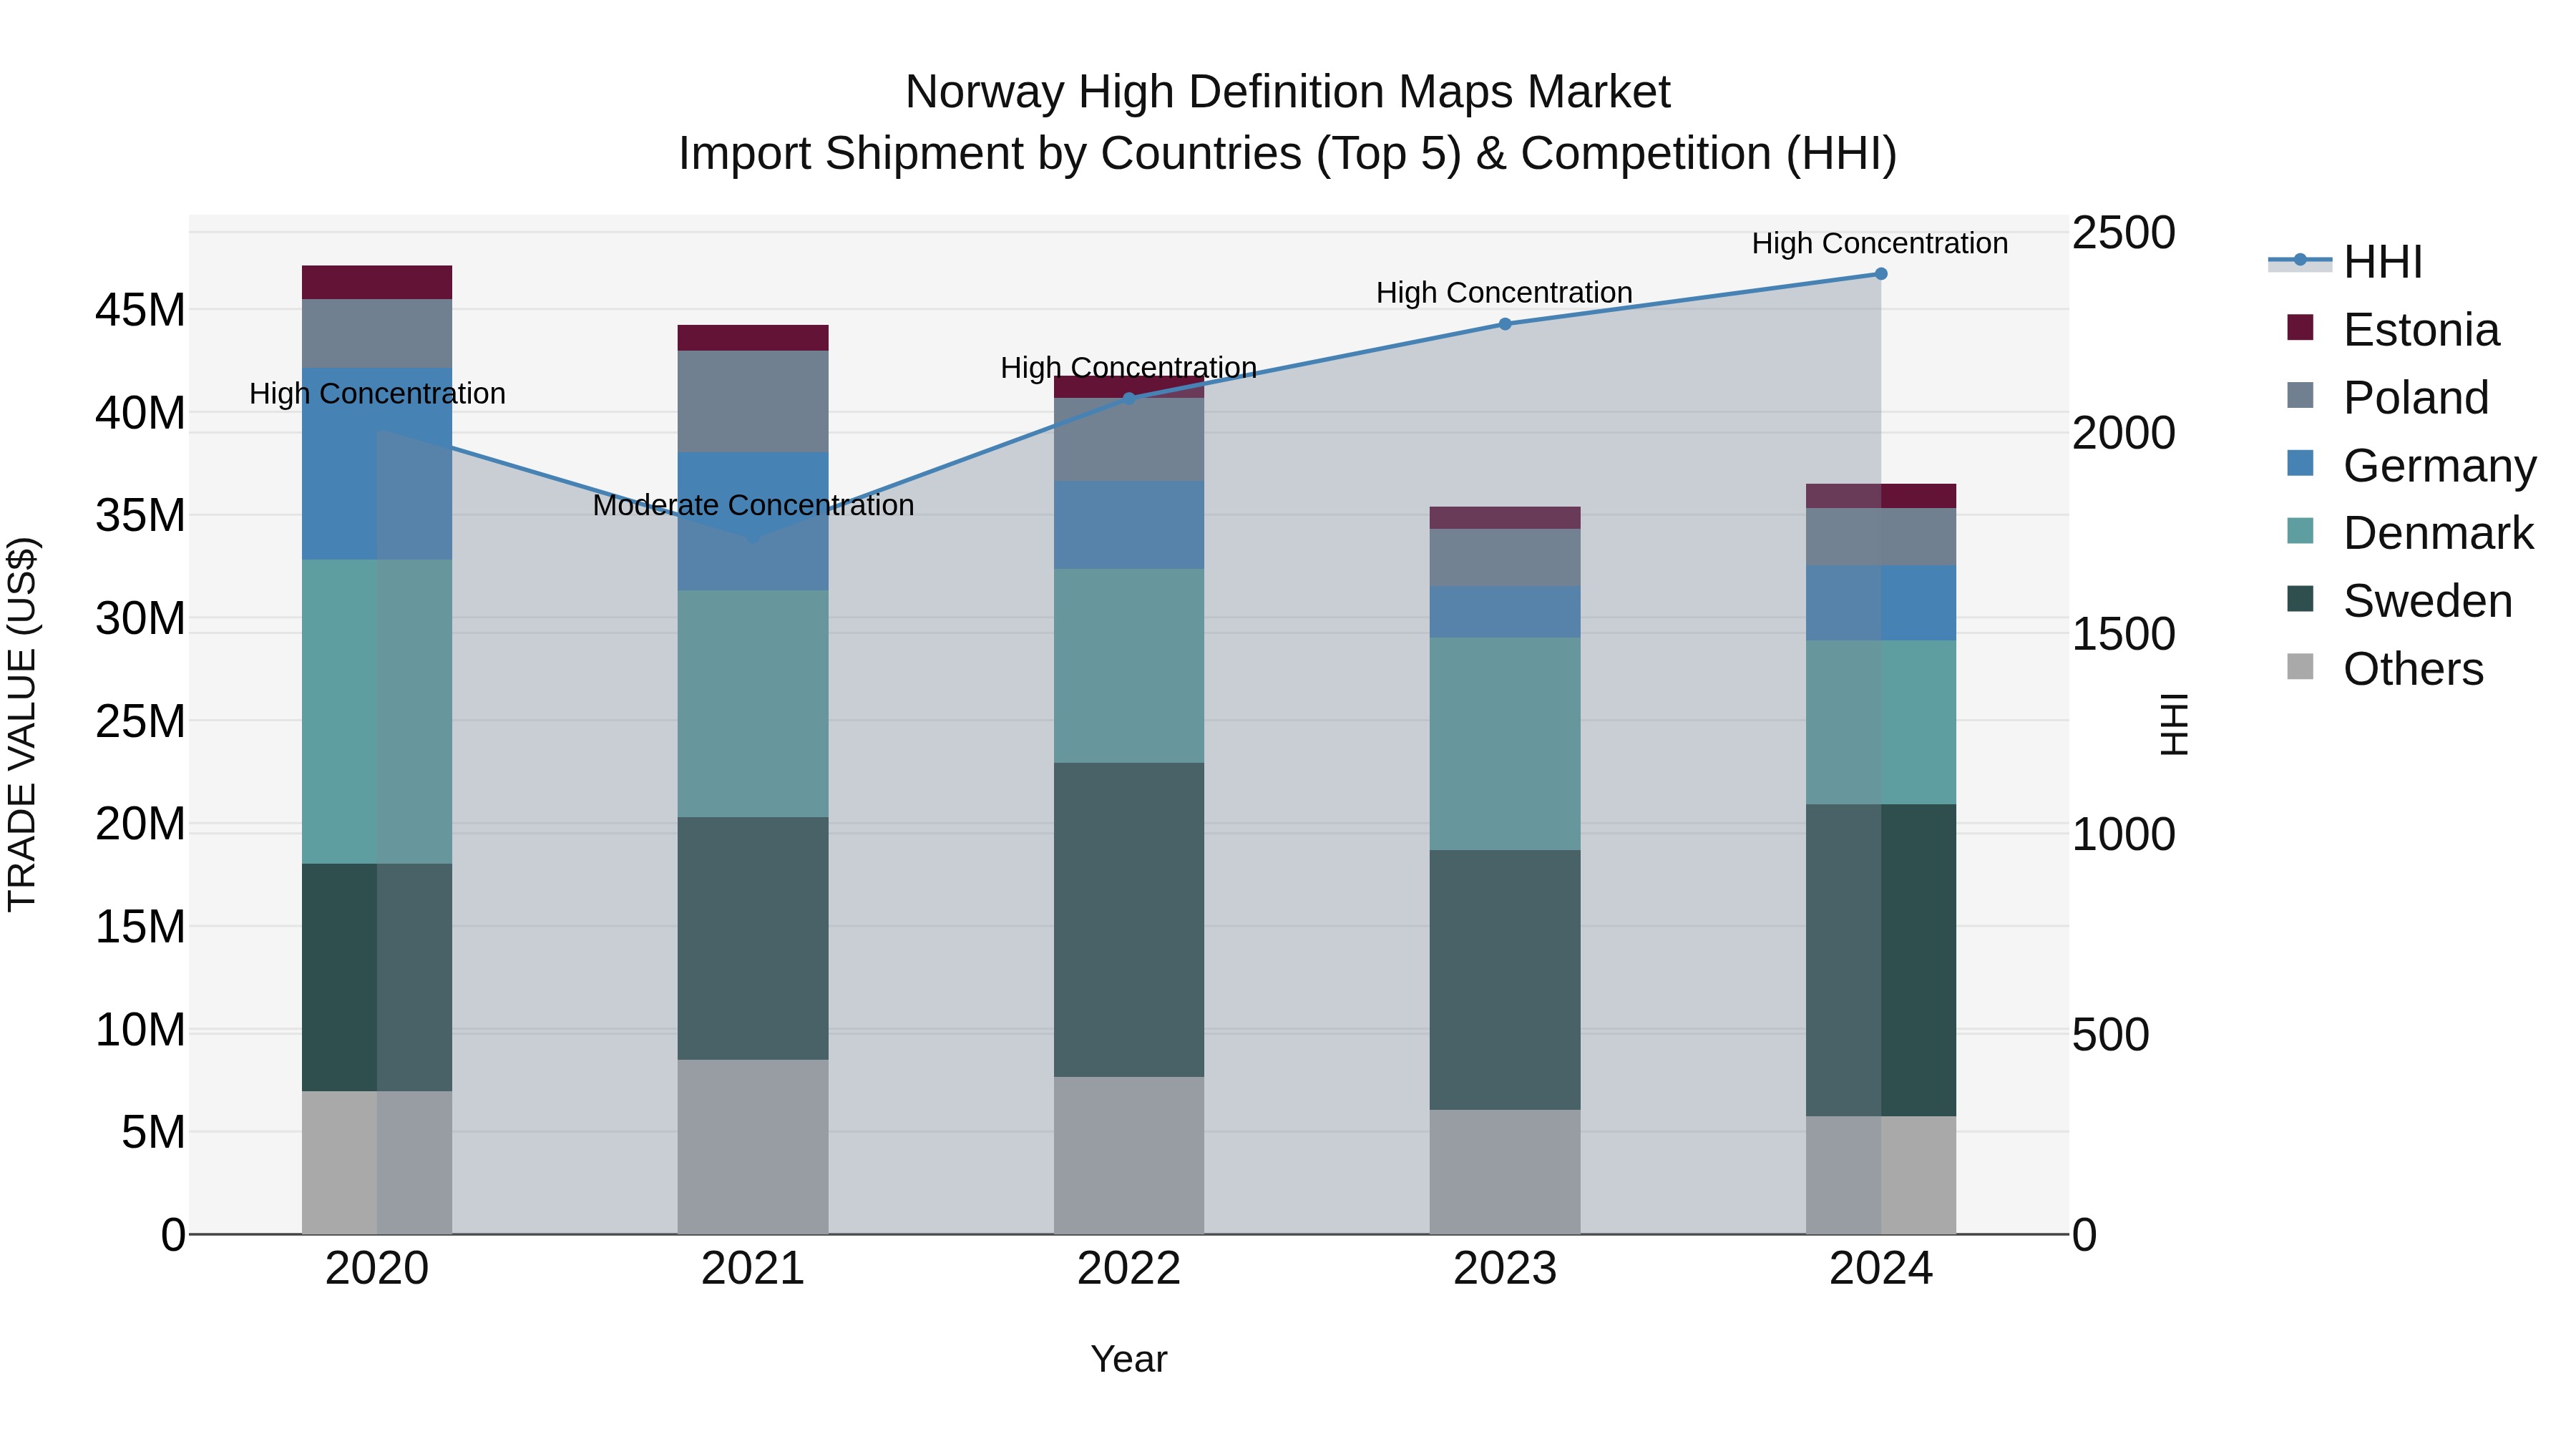Click the 2023 x-axis tick label
The height and width of the screenshot is (1449, 2576).
click(x=1505, y=1269)
